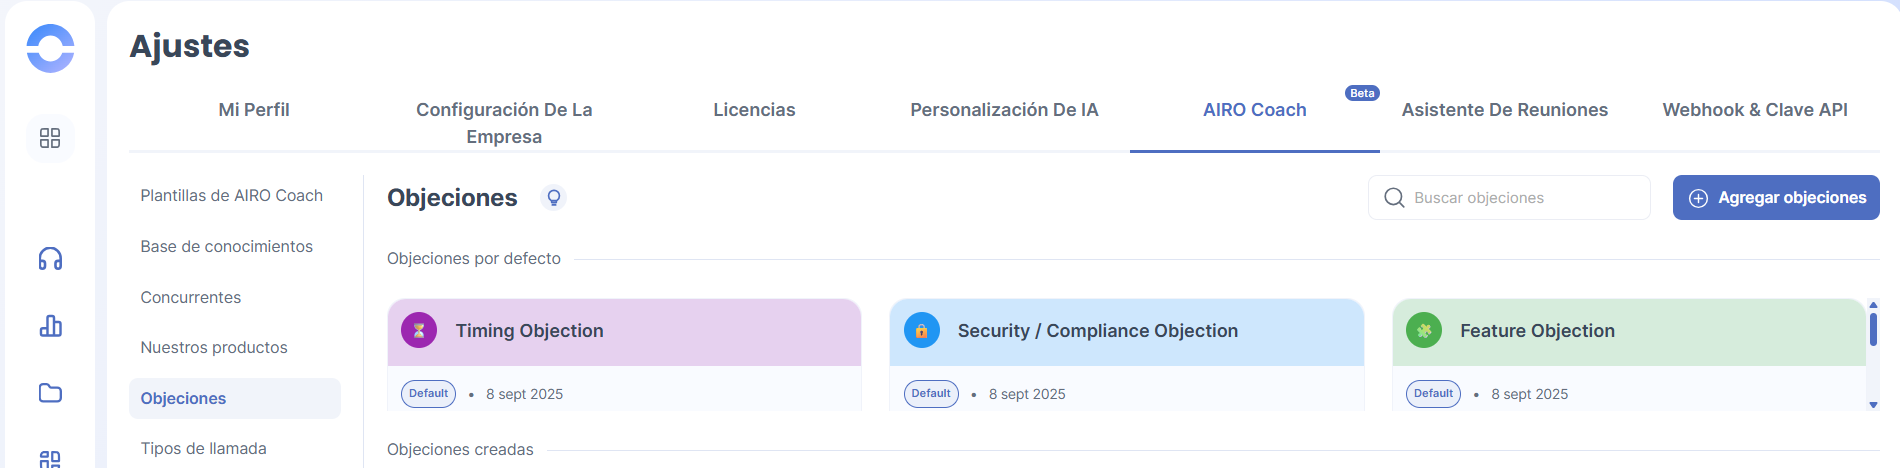Click the Timing Objection hourglass icon
The width and height of the screenshot is (1900, 468).
(419, 330)
